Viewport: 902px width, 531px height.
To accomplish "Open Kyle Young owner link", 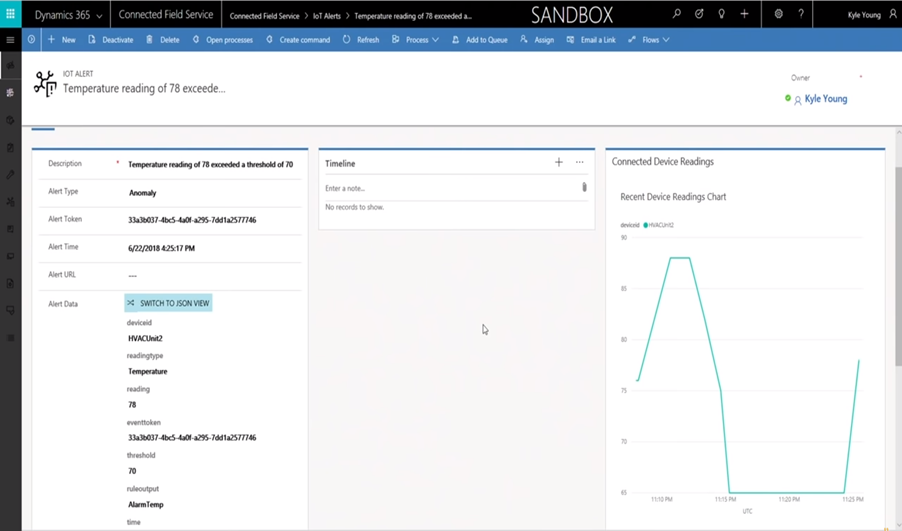I will point(825,99).
